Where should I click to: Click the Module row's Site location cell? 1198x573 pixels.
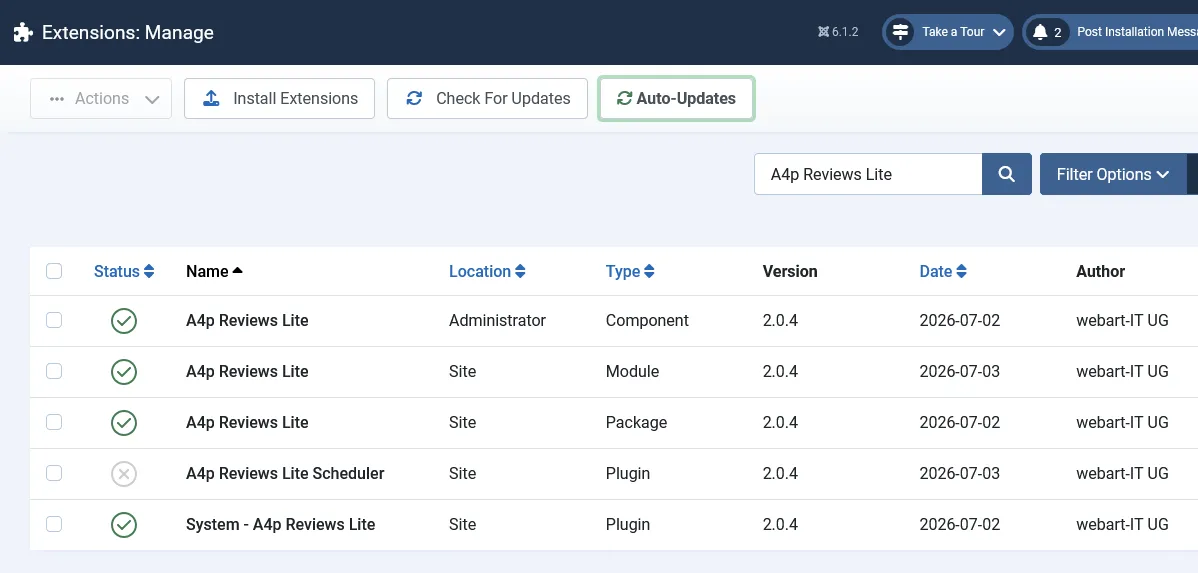click(x=462, y=372)
